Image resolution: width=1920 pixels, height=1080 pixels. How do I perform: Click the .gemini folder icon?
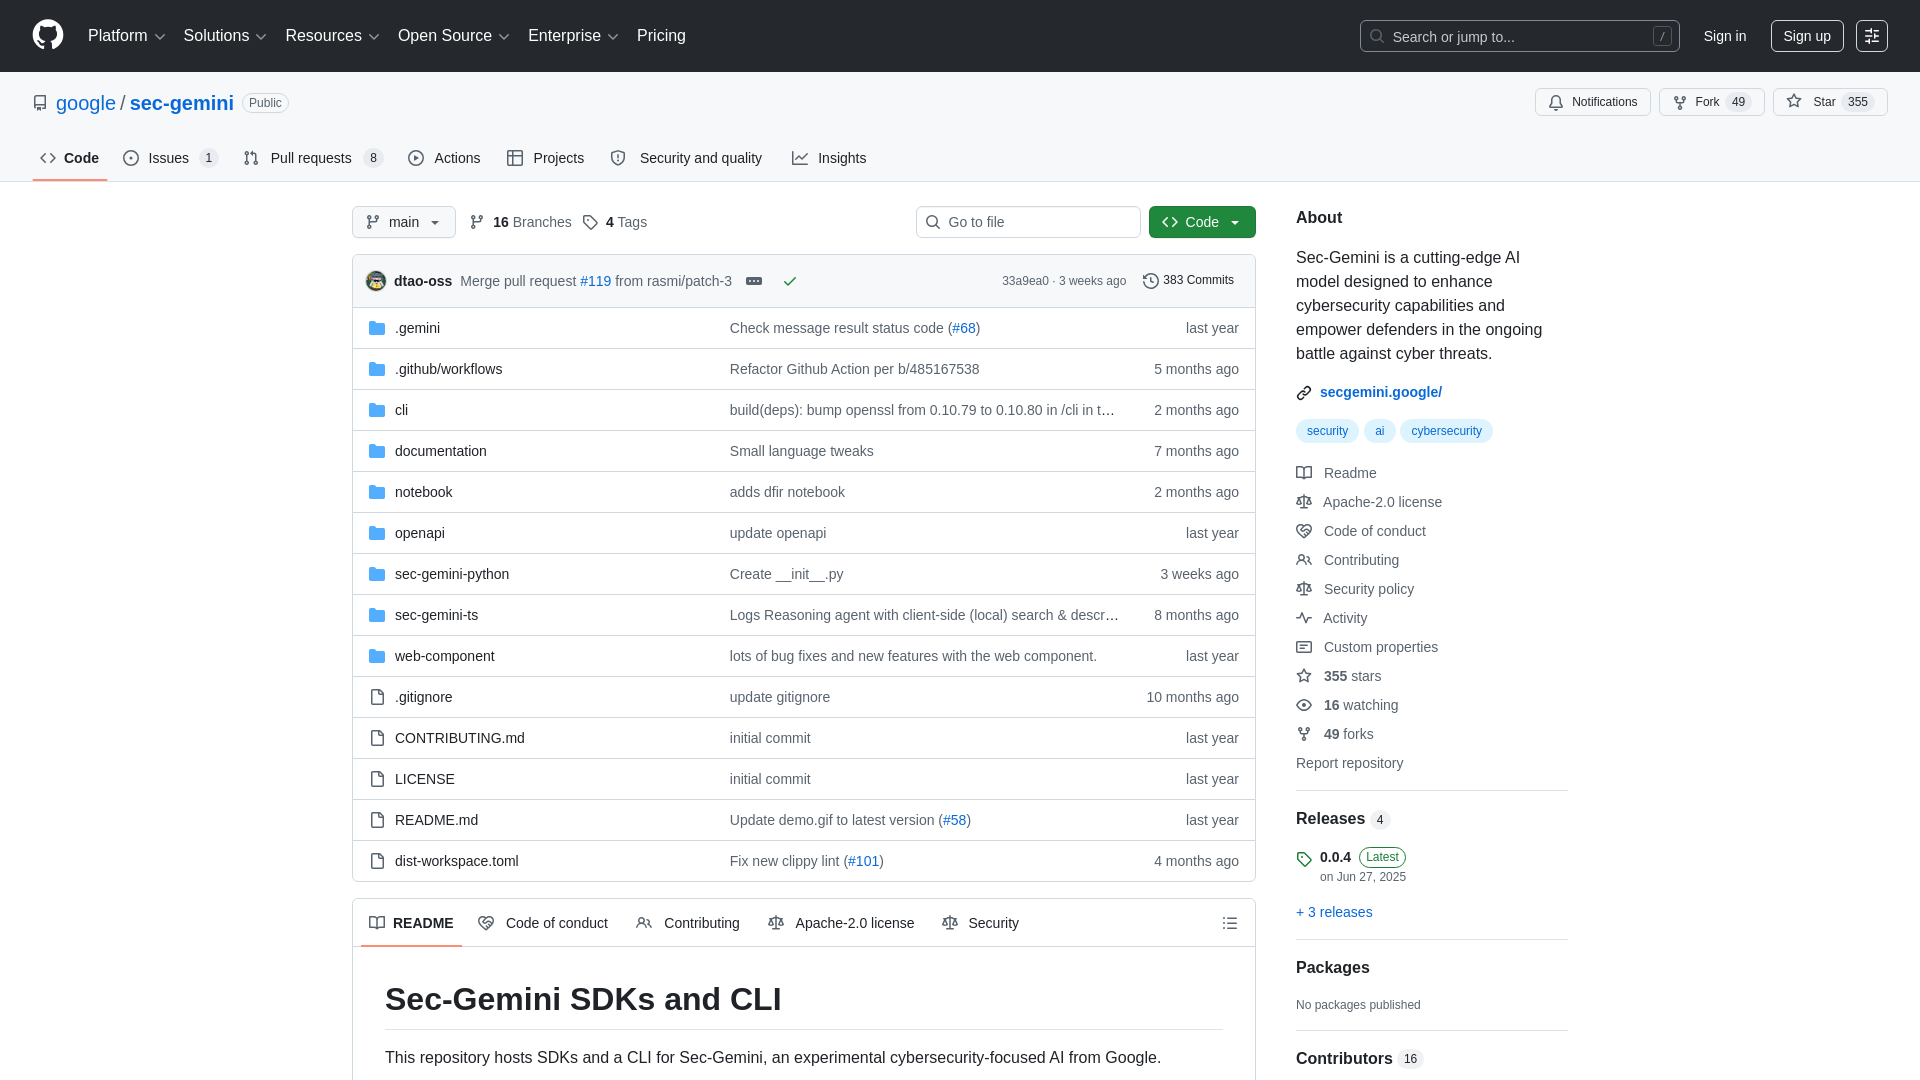click(x=377, y=328)
